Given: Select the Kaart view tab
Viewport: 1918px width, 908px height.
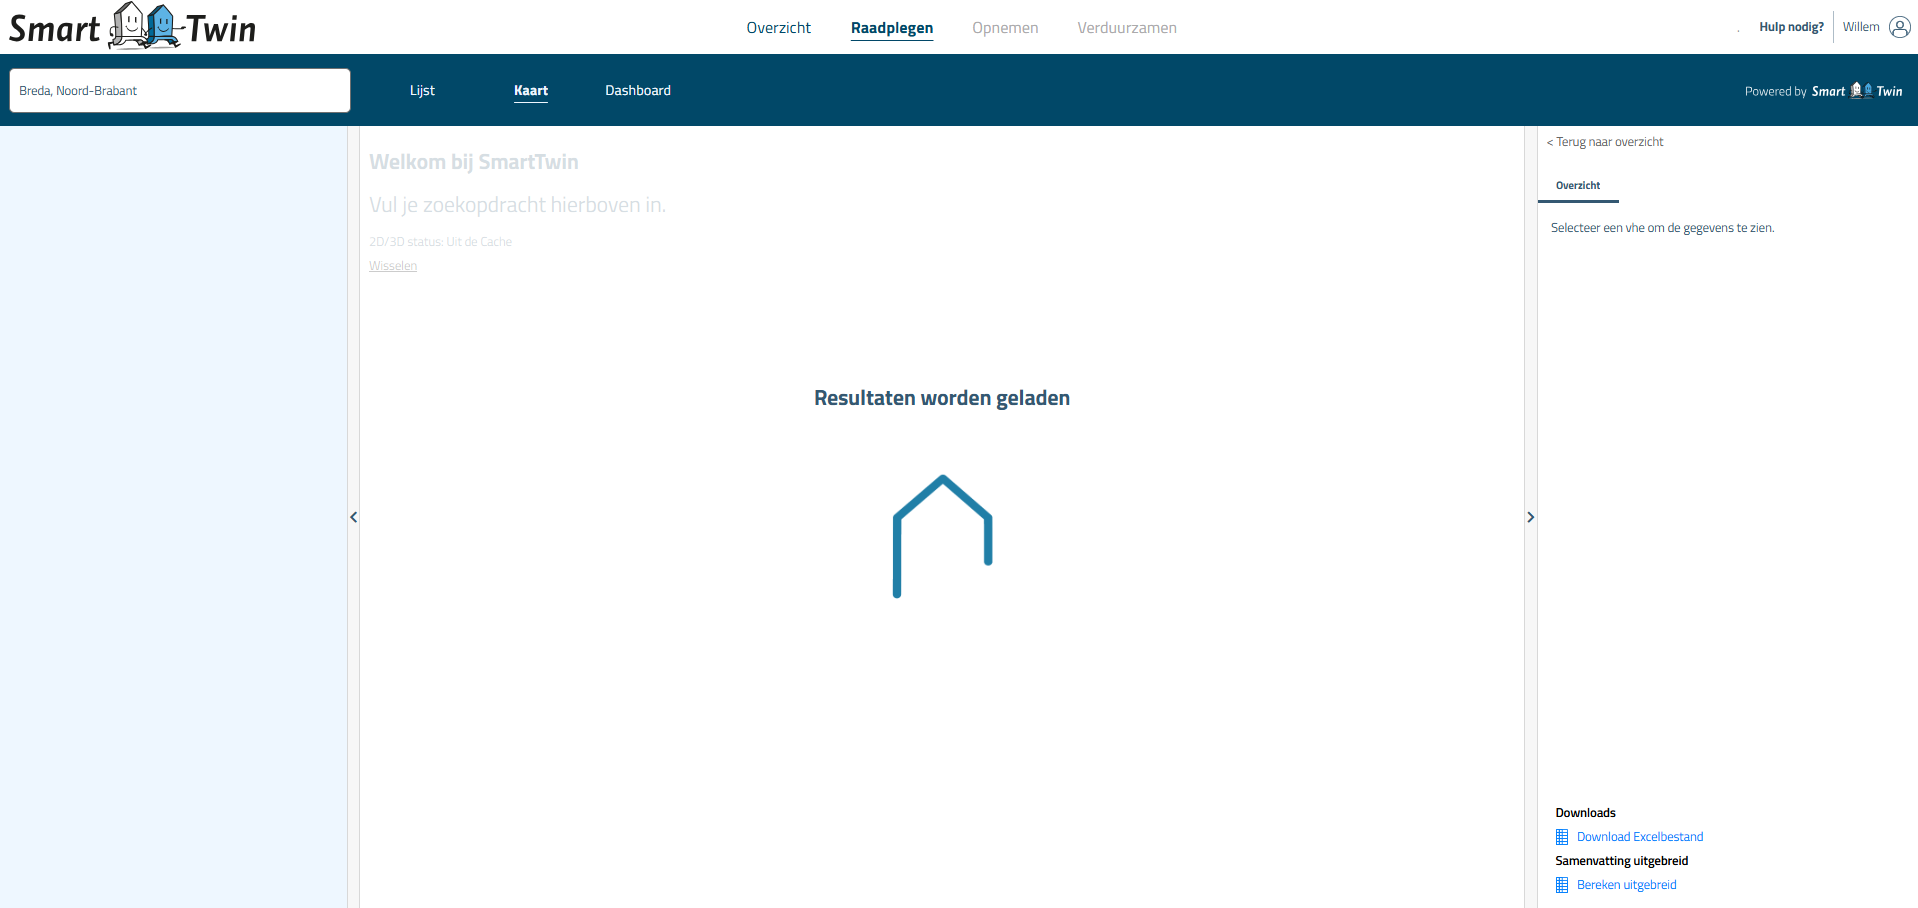Looking at the screenshot, I should tap(530, 91).
